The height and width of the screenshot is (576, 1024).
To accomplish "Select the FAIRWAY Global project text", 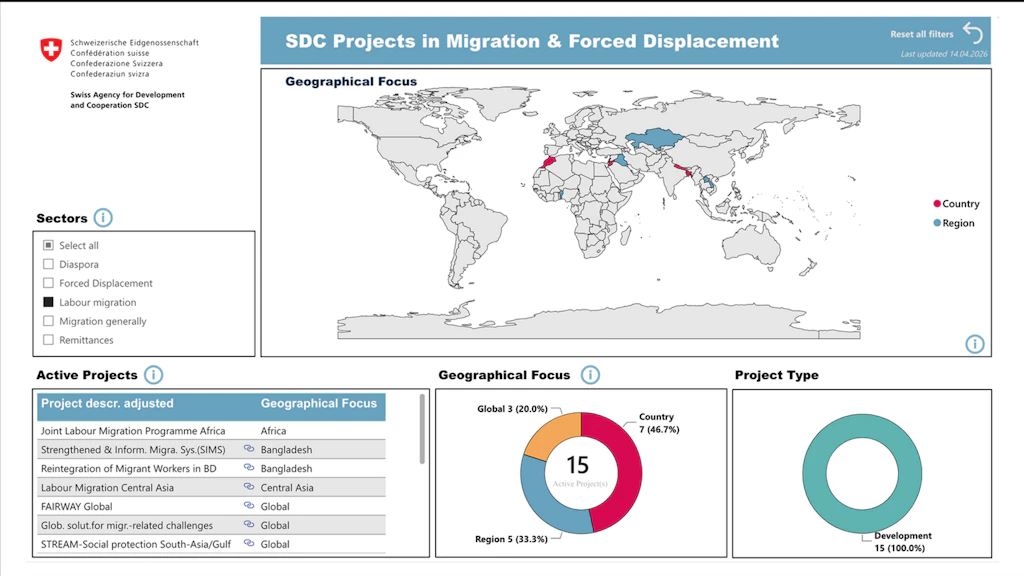I will point(76,506).
